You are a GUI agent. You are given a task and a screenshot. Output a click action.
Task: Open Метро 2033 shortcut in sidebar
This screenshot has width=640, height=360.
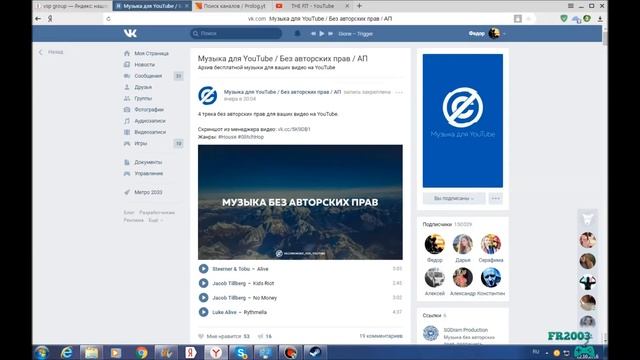point(148,192)
